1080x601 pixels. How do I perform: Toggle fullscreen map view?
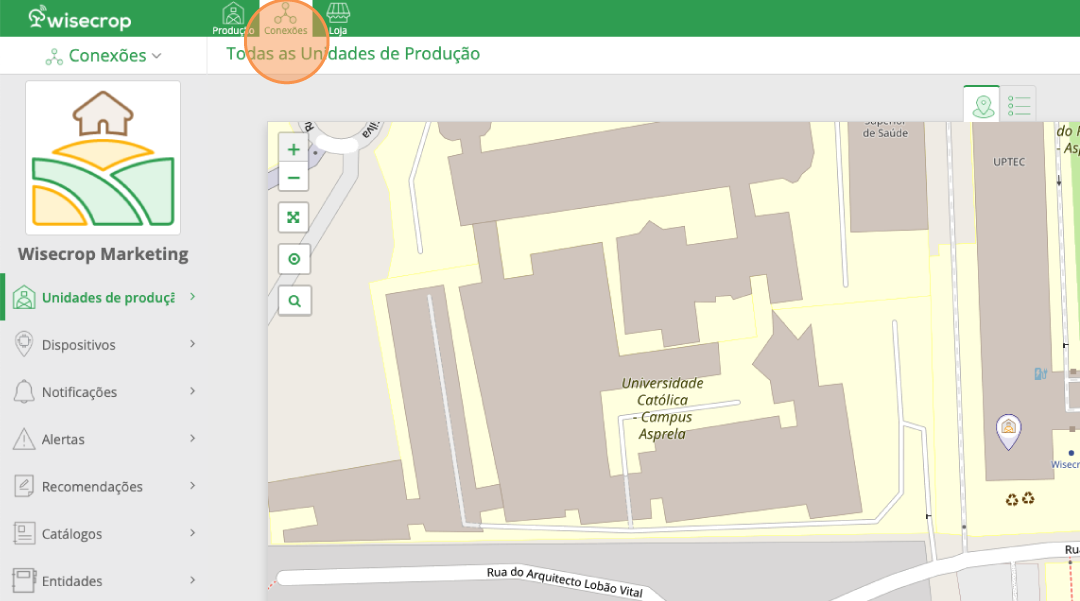tap(294, 217)
